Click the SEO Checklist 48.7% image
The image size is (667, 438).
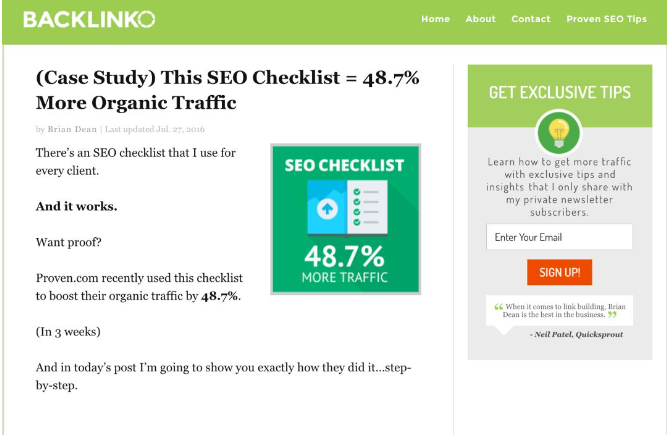(345, 219)
